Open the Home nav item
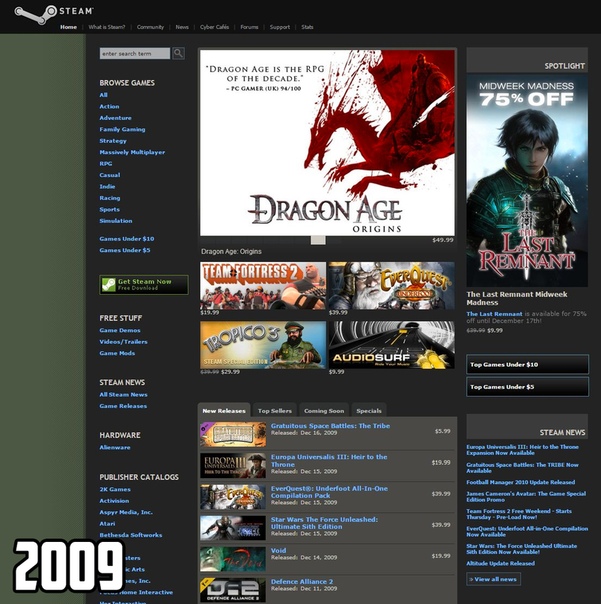601x604 pixels. pos(68,27)
